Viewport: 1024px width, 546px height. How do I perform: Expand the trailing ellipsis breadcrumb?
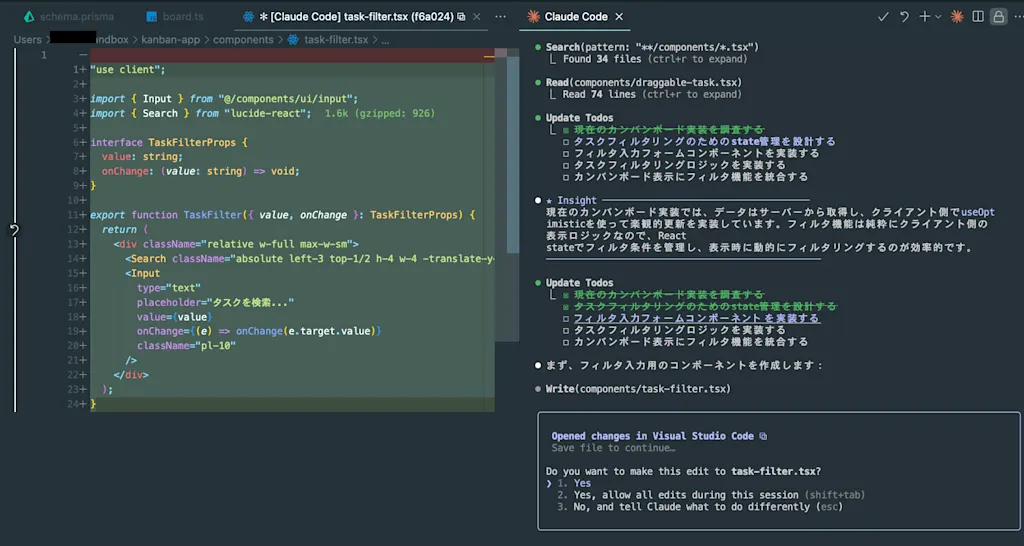tap(385, 40)
